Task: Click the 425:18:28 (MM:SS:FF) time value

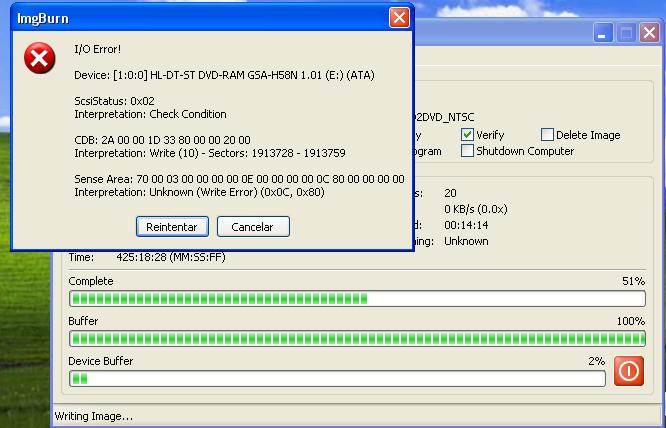Action: point(171,257)
